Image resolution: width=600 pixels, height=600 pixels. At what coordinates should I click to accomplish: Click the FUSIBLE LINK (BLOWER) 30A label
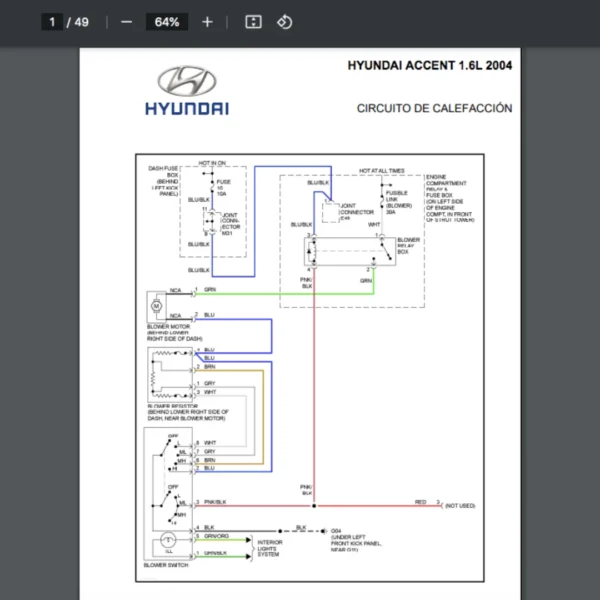tap(397, 201)
